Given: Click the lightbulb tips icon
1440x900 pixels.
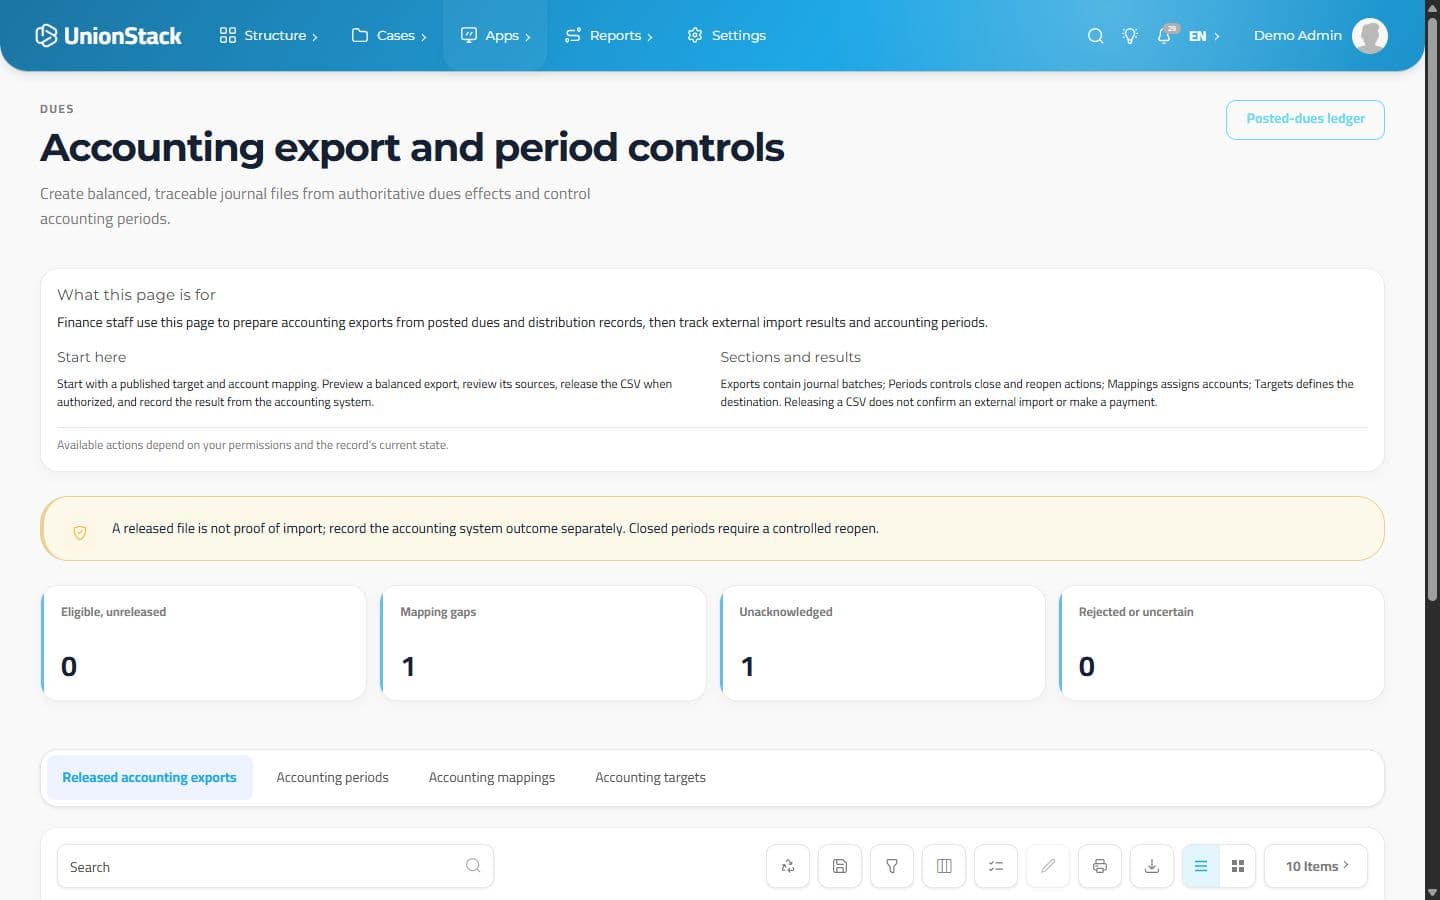Looking at the screenshot, I should pos(1130,36).
